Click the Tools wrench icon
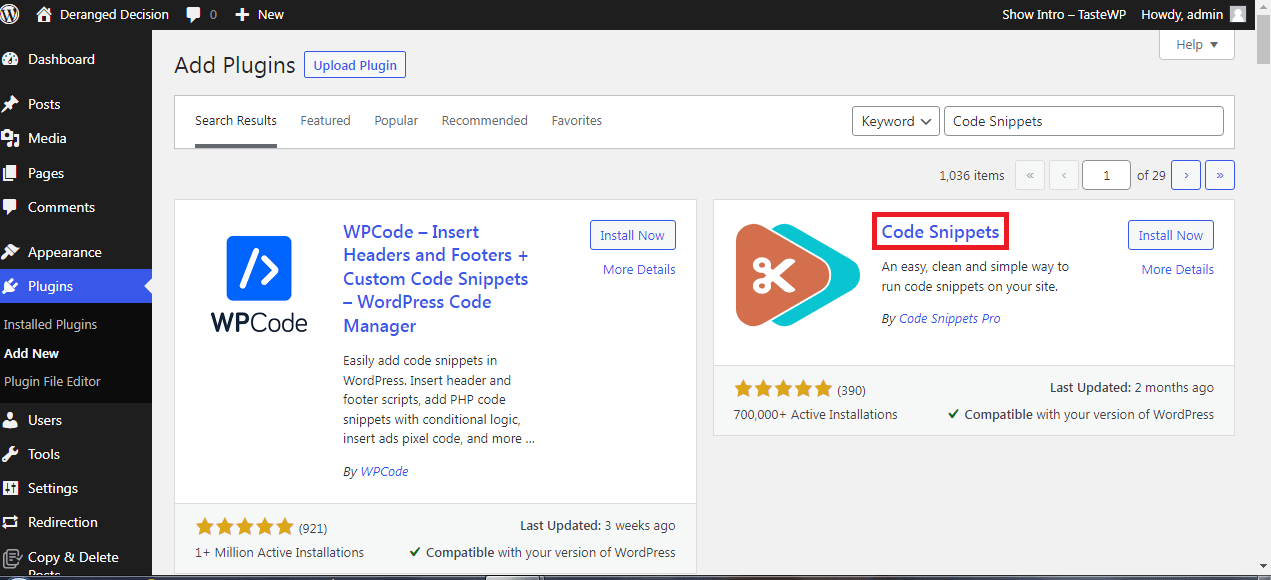 pyautogui.click(x=11, y=454)
